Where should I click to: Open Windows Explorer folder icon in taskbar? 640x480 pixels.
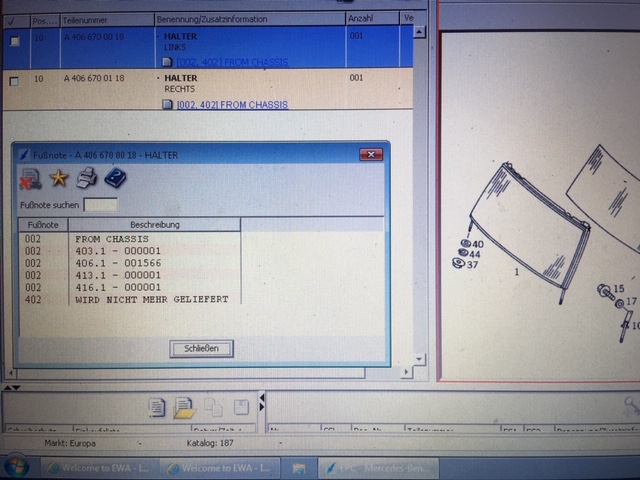299,468
